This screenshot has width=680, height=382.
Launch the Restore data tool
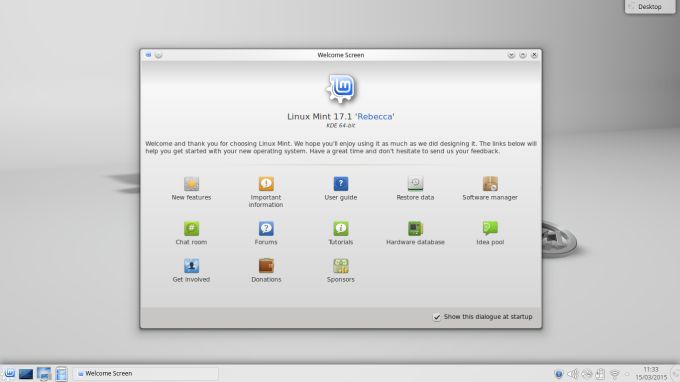pyautogui.click(x=415, y=183)
